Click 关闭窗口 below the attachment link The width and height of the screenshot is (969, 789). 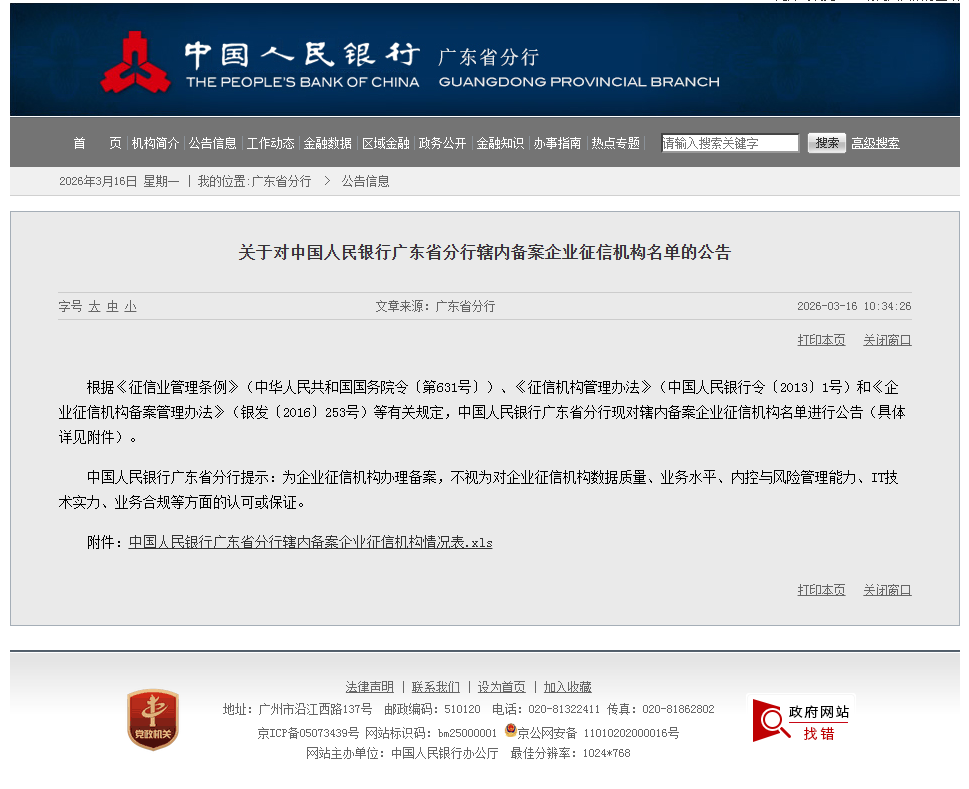click(887, 590)
